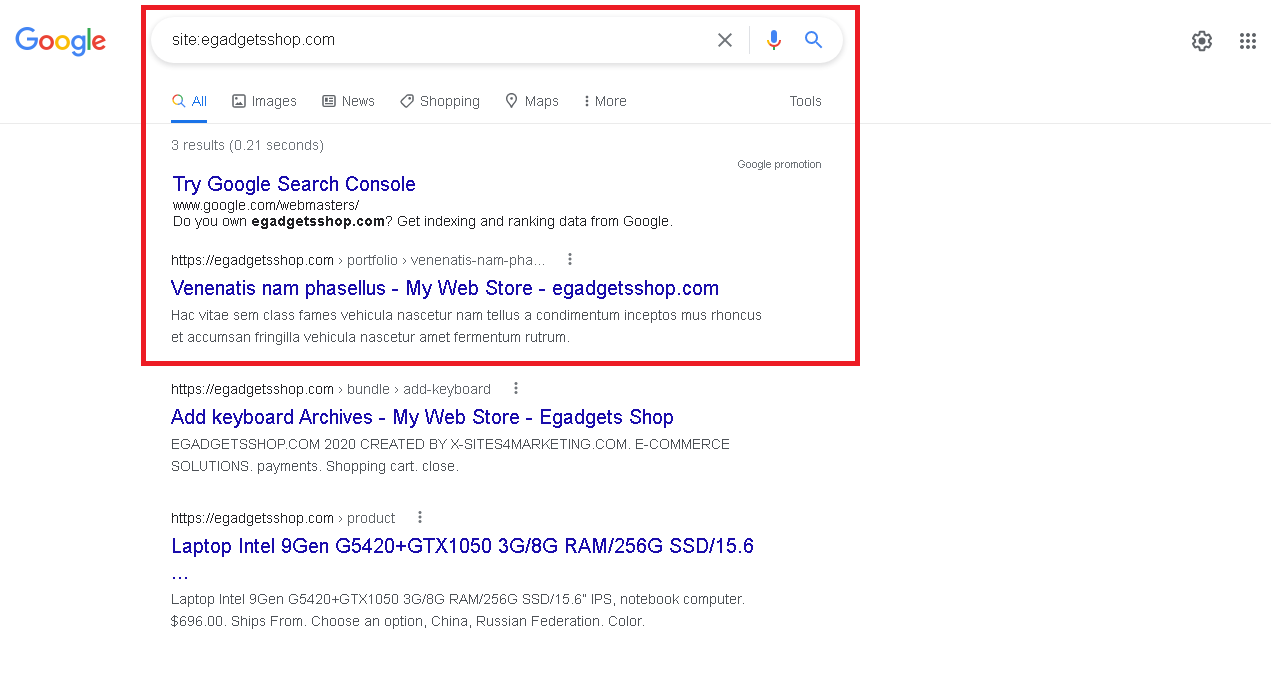Open Try Google Search Console link

[294, 184]
